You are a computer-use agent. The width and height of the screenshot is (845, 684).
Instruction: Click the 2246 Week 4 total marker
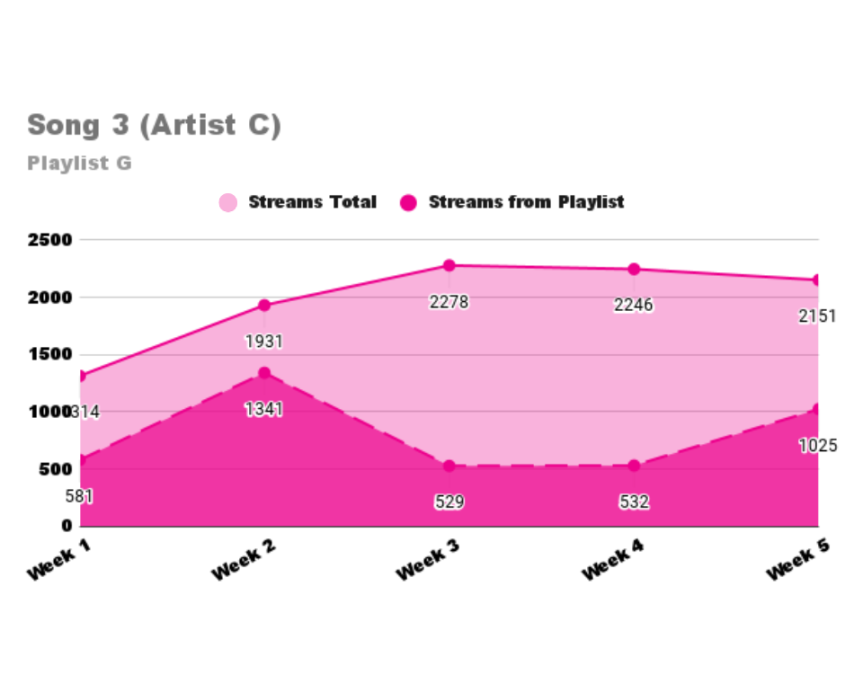tap(634, 269)
